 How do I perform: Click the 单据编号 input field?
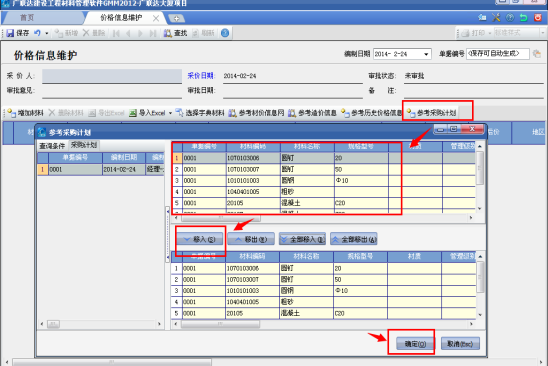[x=498, y=54]
